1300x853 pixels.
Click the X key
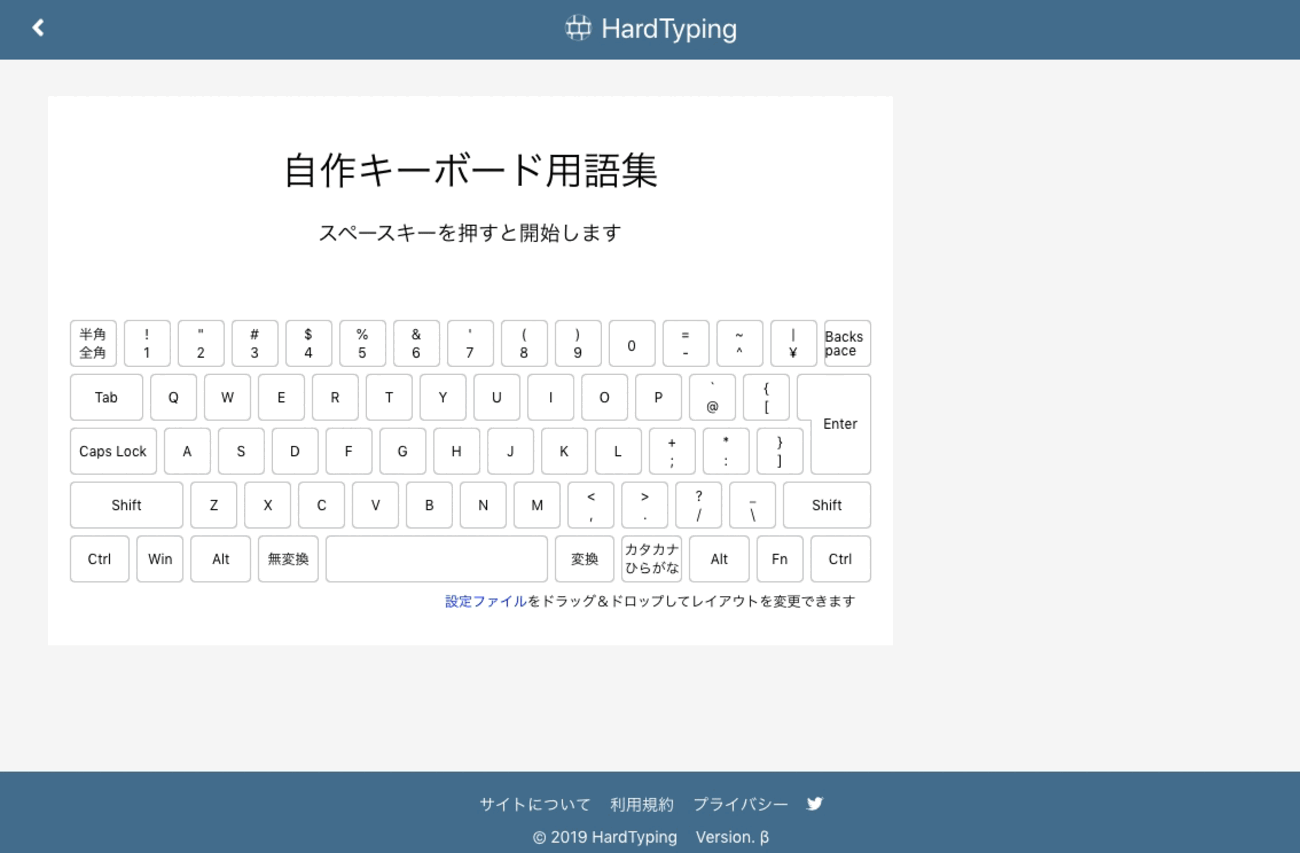tap(268, 505)
